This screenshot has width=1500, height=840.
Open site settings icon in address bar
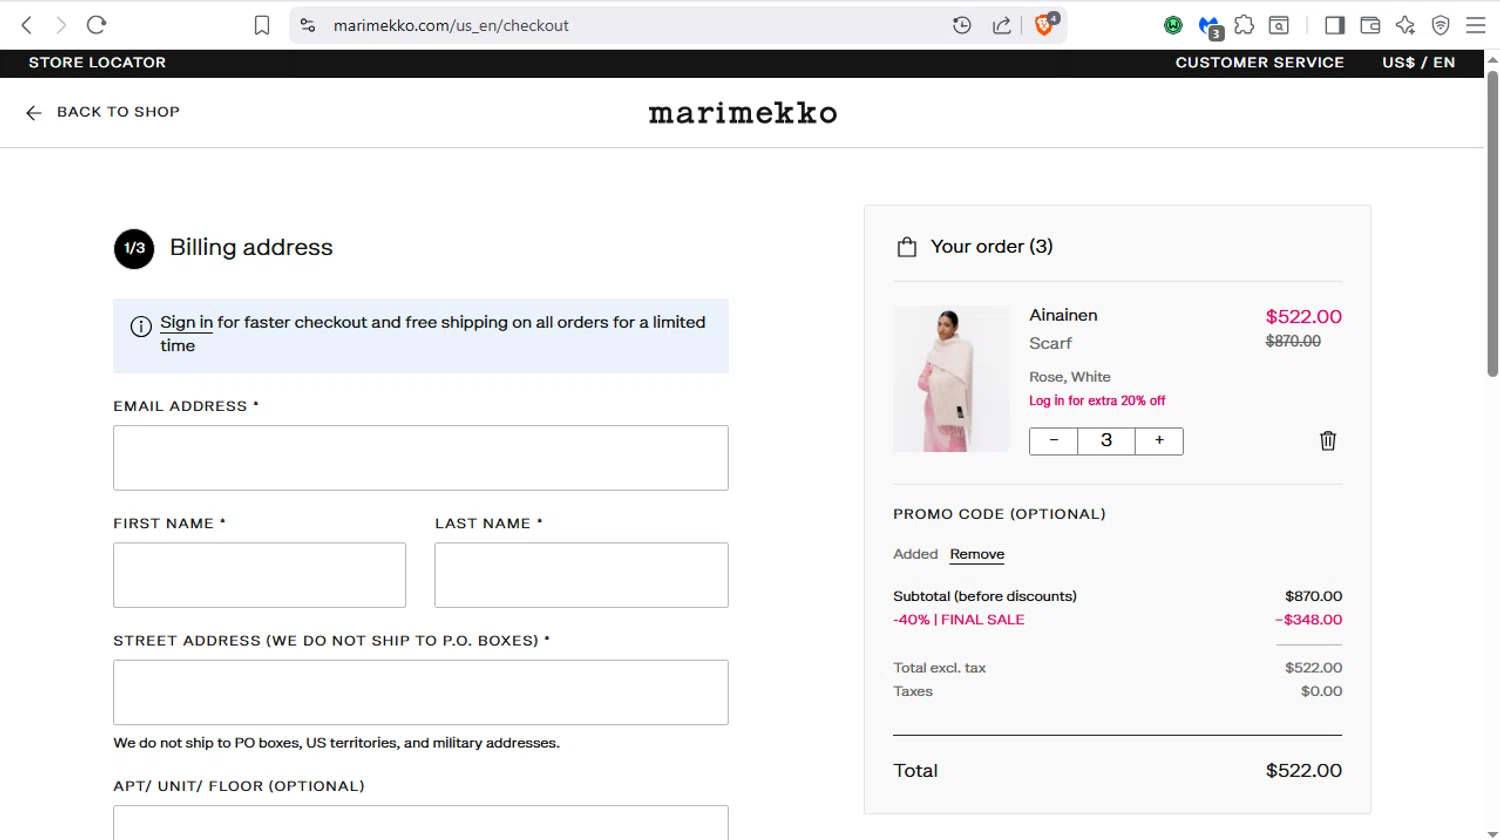tap(308, 25)
